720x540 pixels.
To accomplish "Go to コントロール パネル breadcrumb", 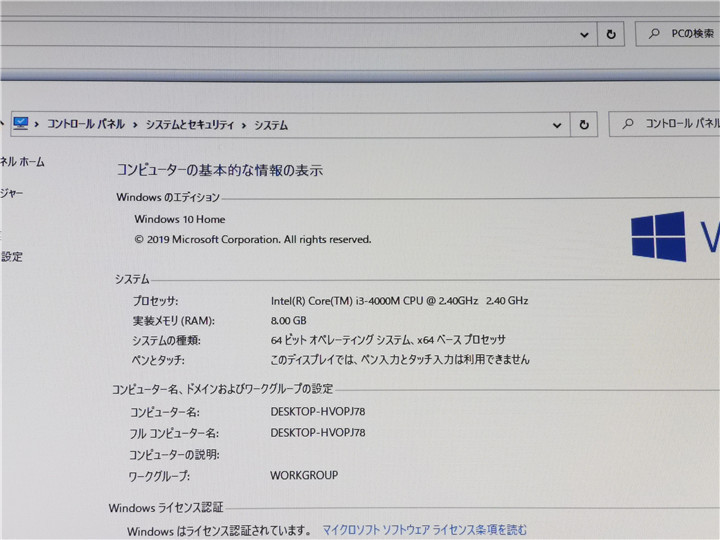I will [86, 124].
